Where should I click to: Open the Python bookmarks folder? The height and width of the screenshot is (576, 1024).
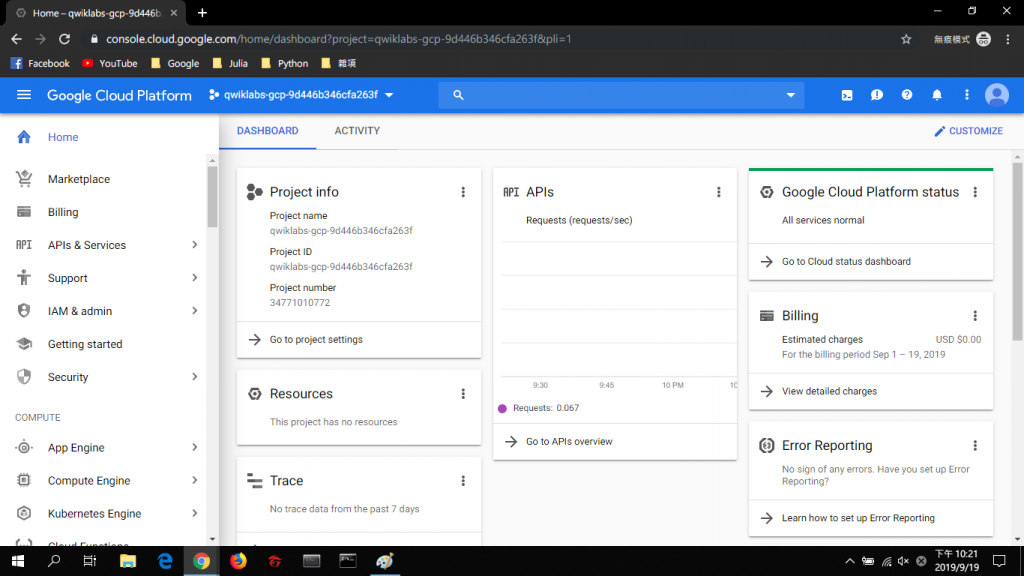pyautogui.click(x=285, y=63)
